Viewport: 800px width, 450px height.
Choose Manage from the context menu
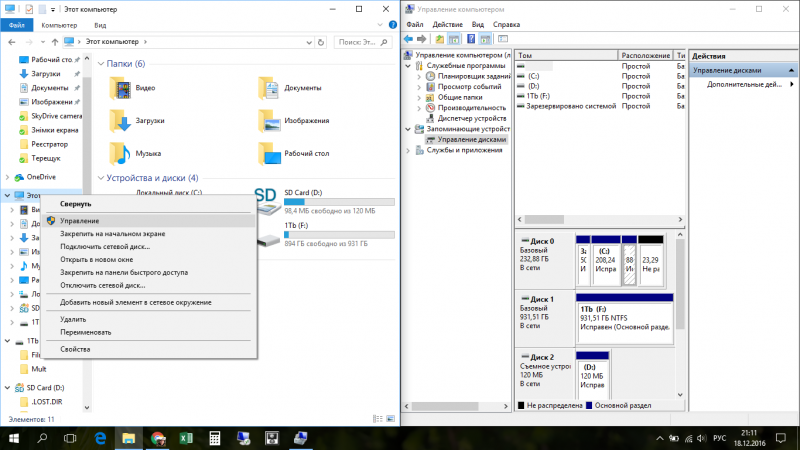pyautogui.click(x=79, y=220)
